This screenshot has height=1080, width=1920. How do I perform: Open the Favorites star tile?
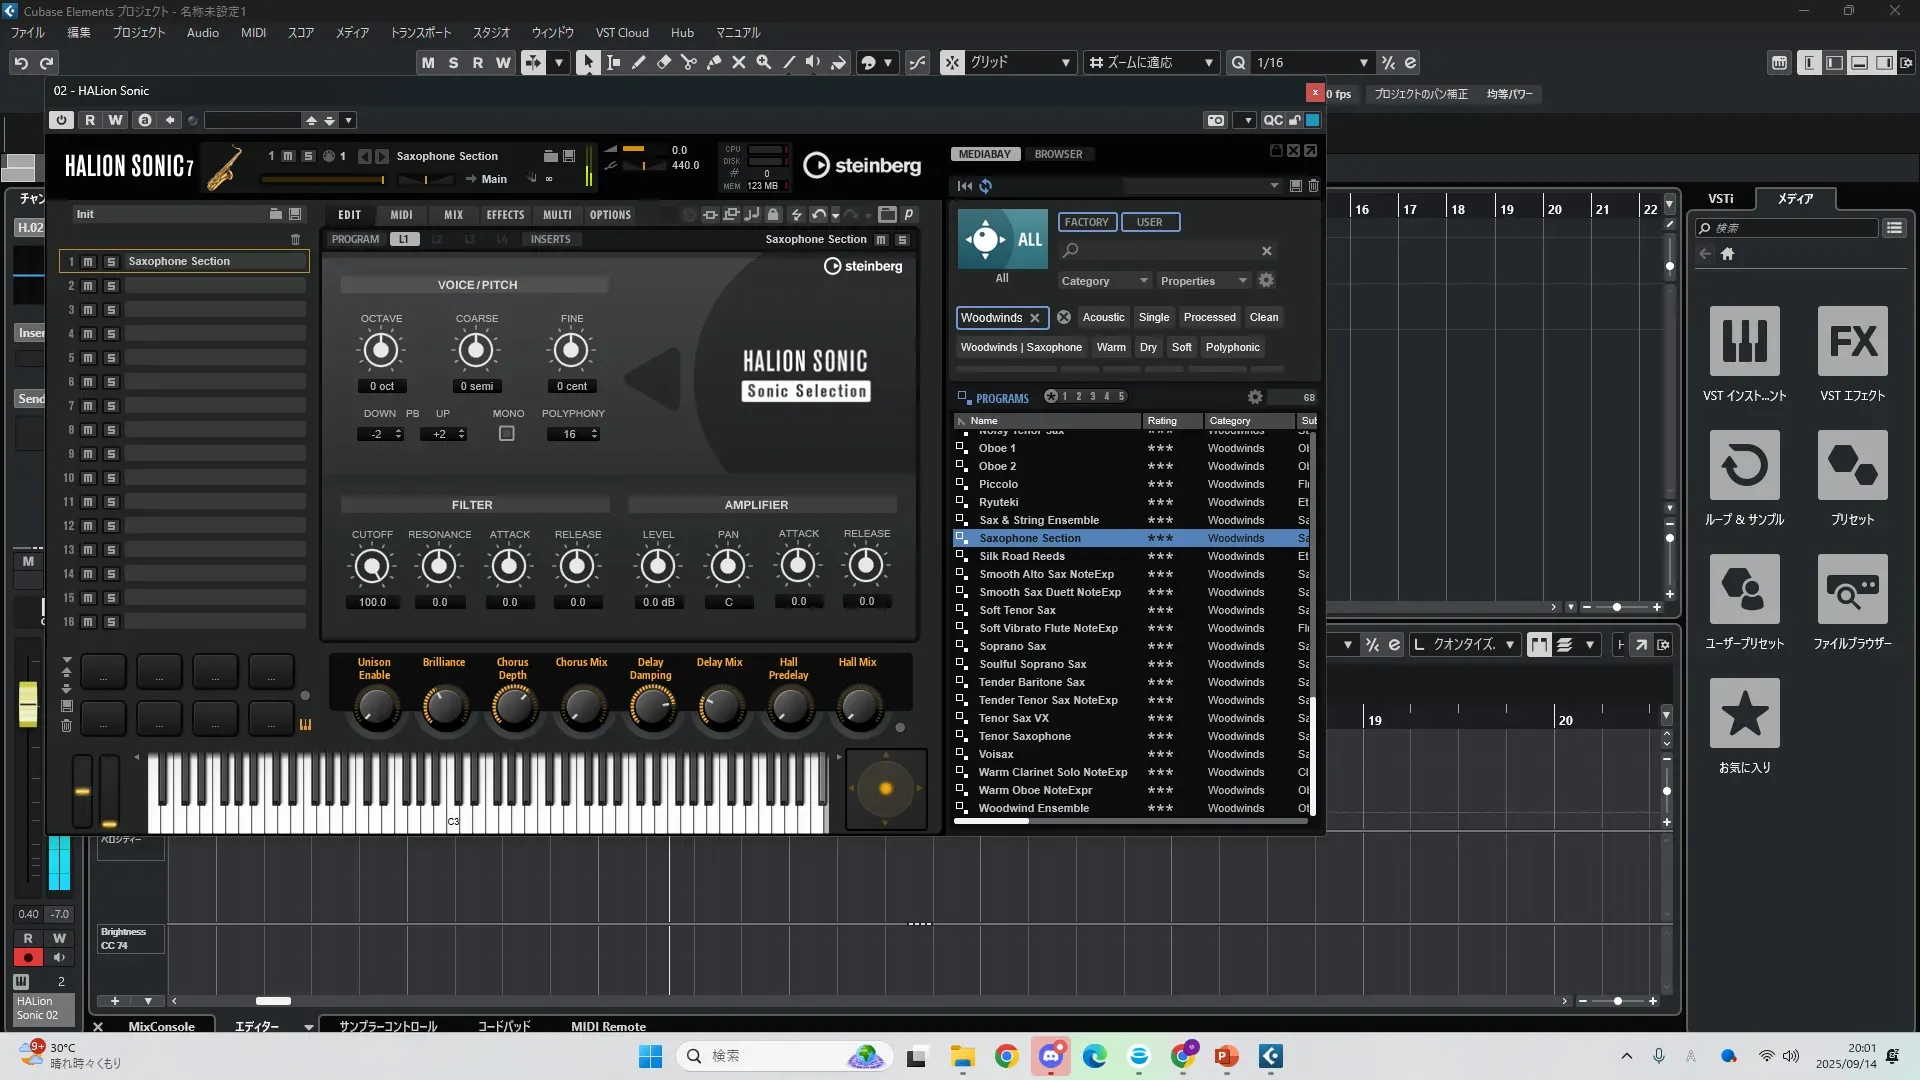click(x=1744, y=714)
